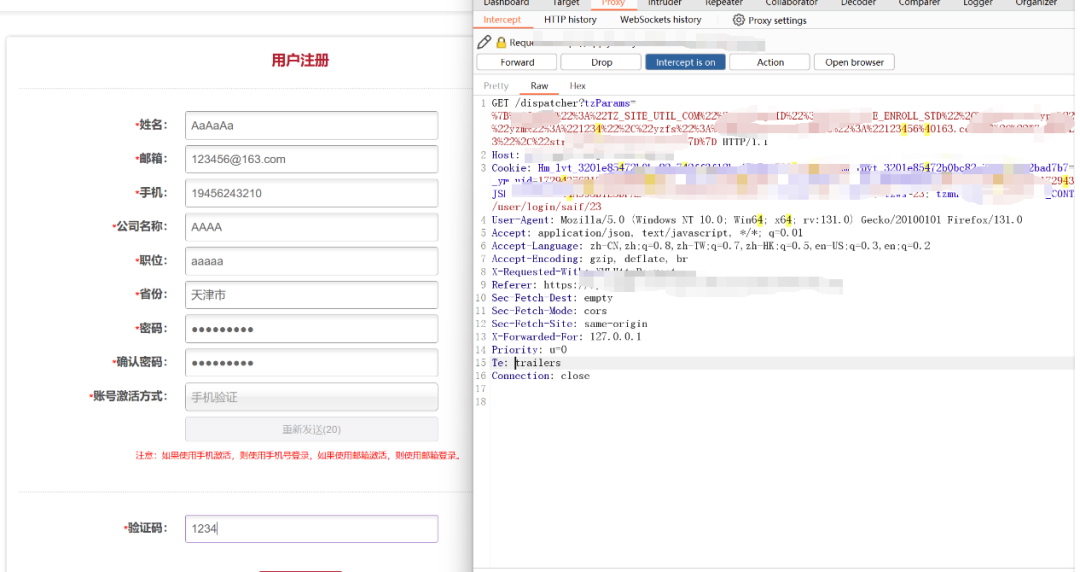Switch to the Target tab
This screenshot has height=572, width=1080.
pos(565,3)
